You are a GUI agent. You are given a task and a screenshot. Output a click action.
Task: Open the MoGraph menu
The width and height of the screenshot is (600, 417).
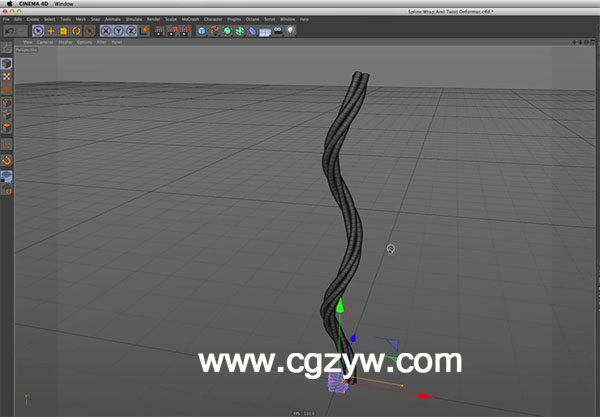click(x=190, y=19)
